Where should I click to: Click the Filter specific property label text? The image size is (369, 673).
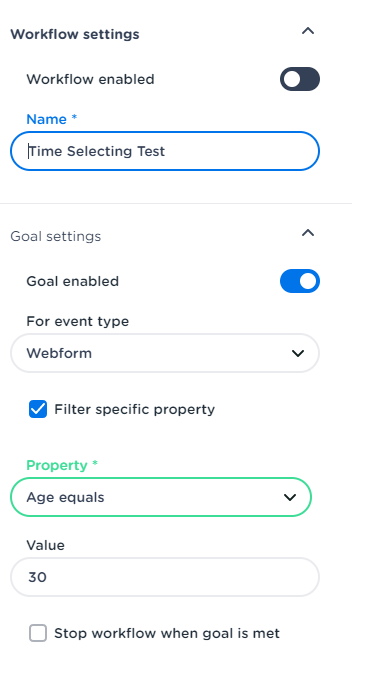[134, 409]
